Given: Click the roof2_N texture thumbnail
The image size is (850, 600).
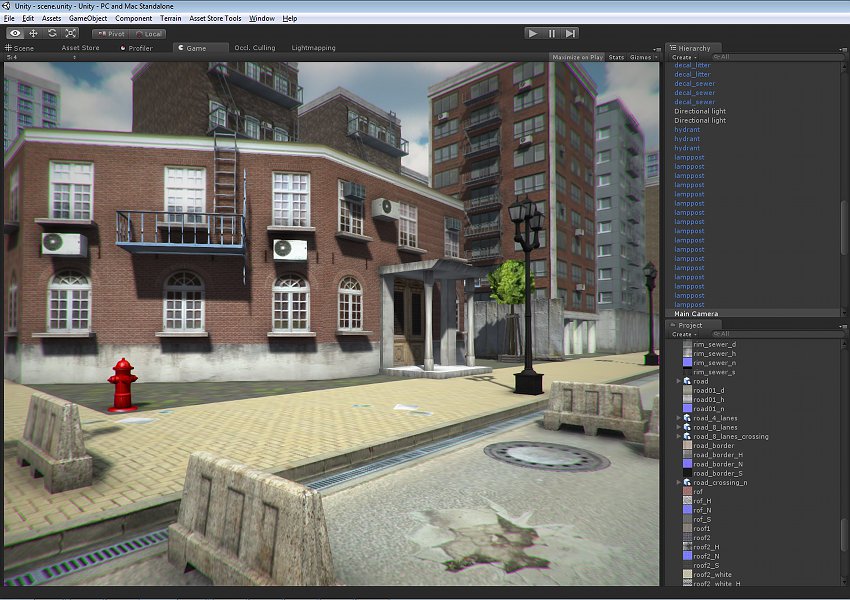Looking at the screenshot, I should pos(687,556).
